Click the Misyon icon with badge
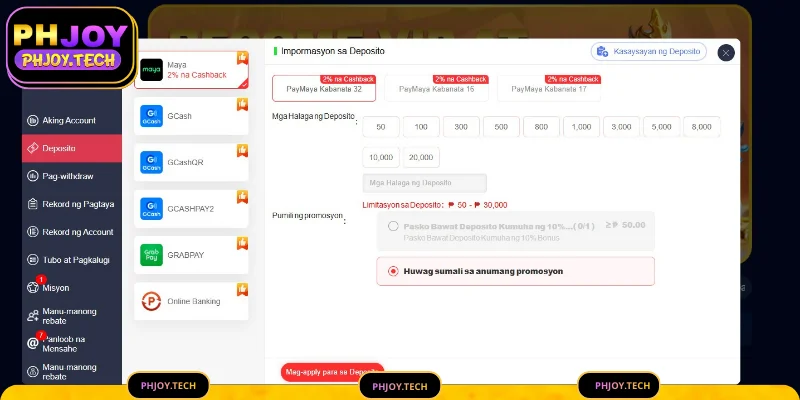Image resolution: width=800 pixels, height=400 pixels. (33, 287)
